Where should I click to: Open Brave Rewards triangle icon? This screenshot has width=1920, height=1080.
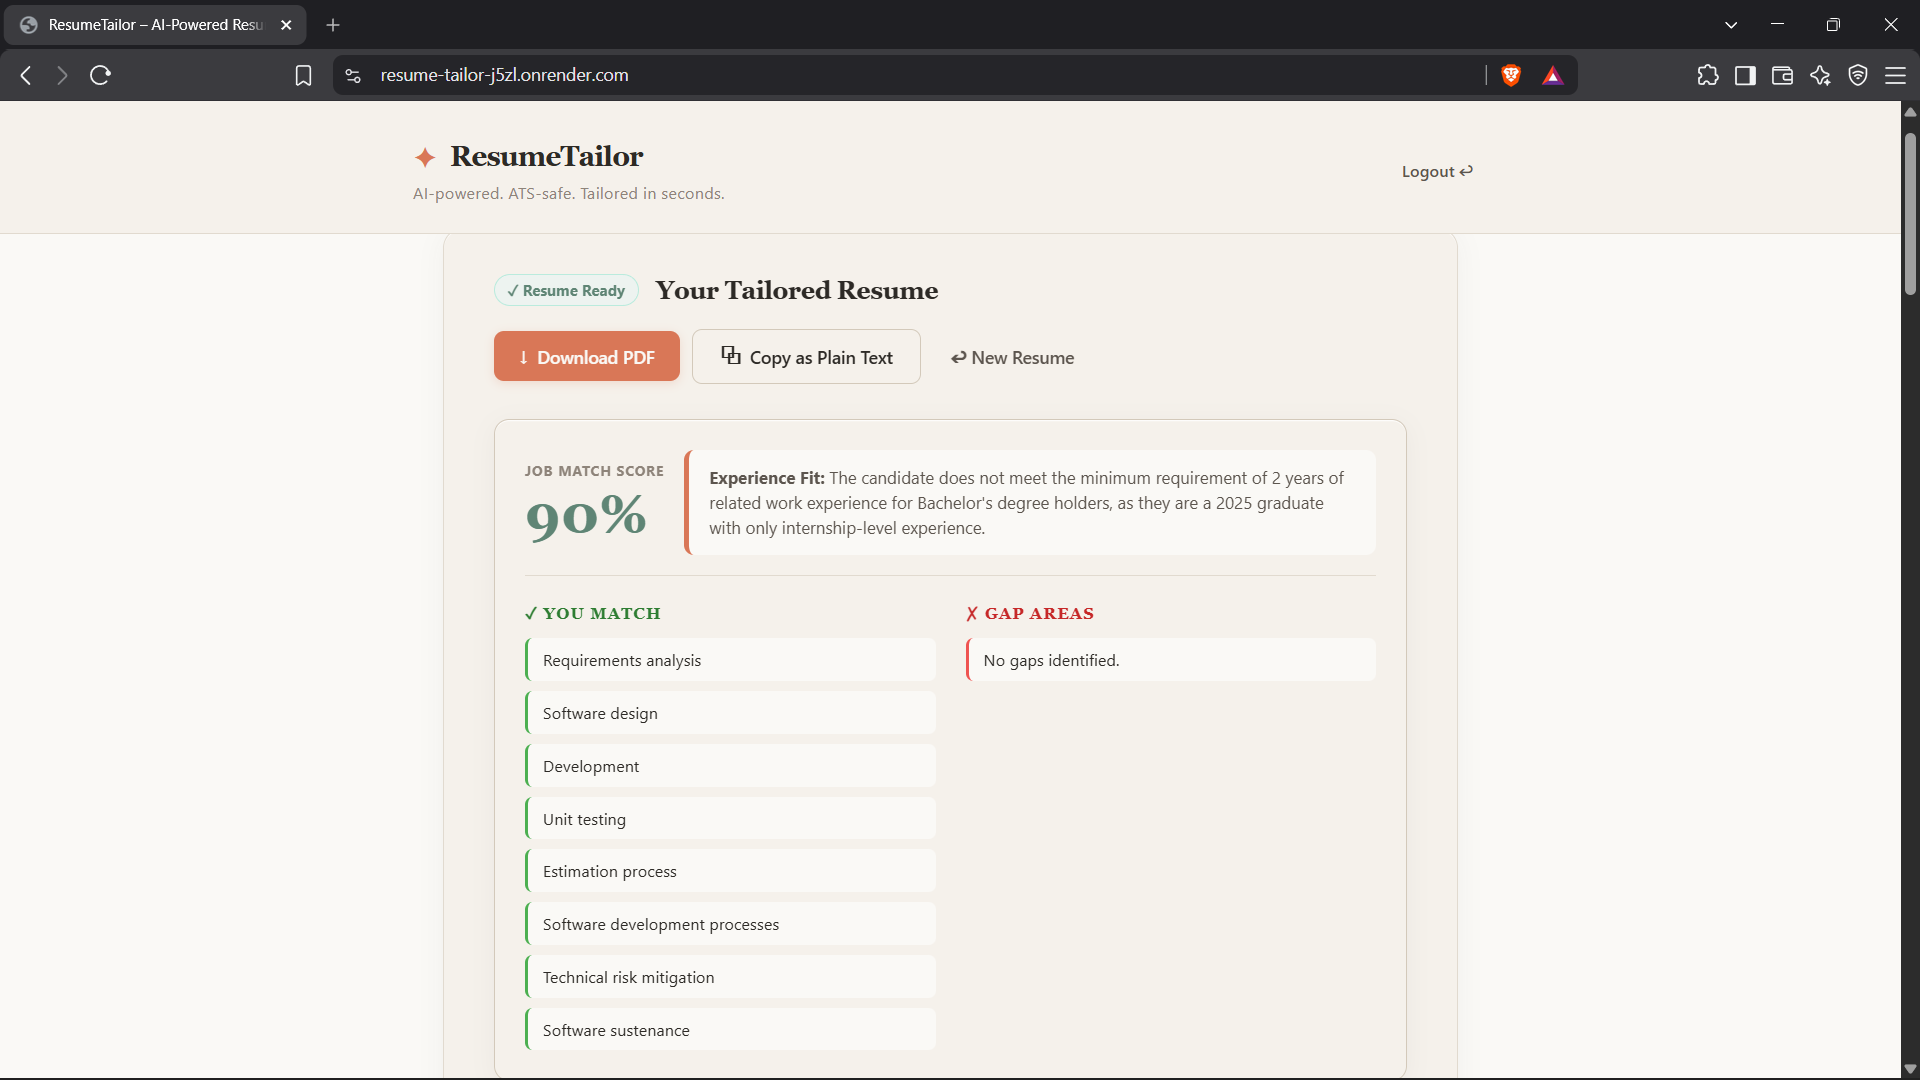point(1552,75)
